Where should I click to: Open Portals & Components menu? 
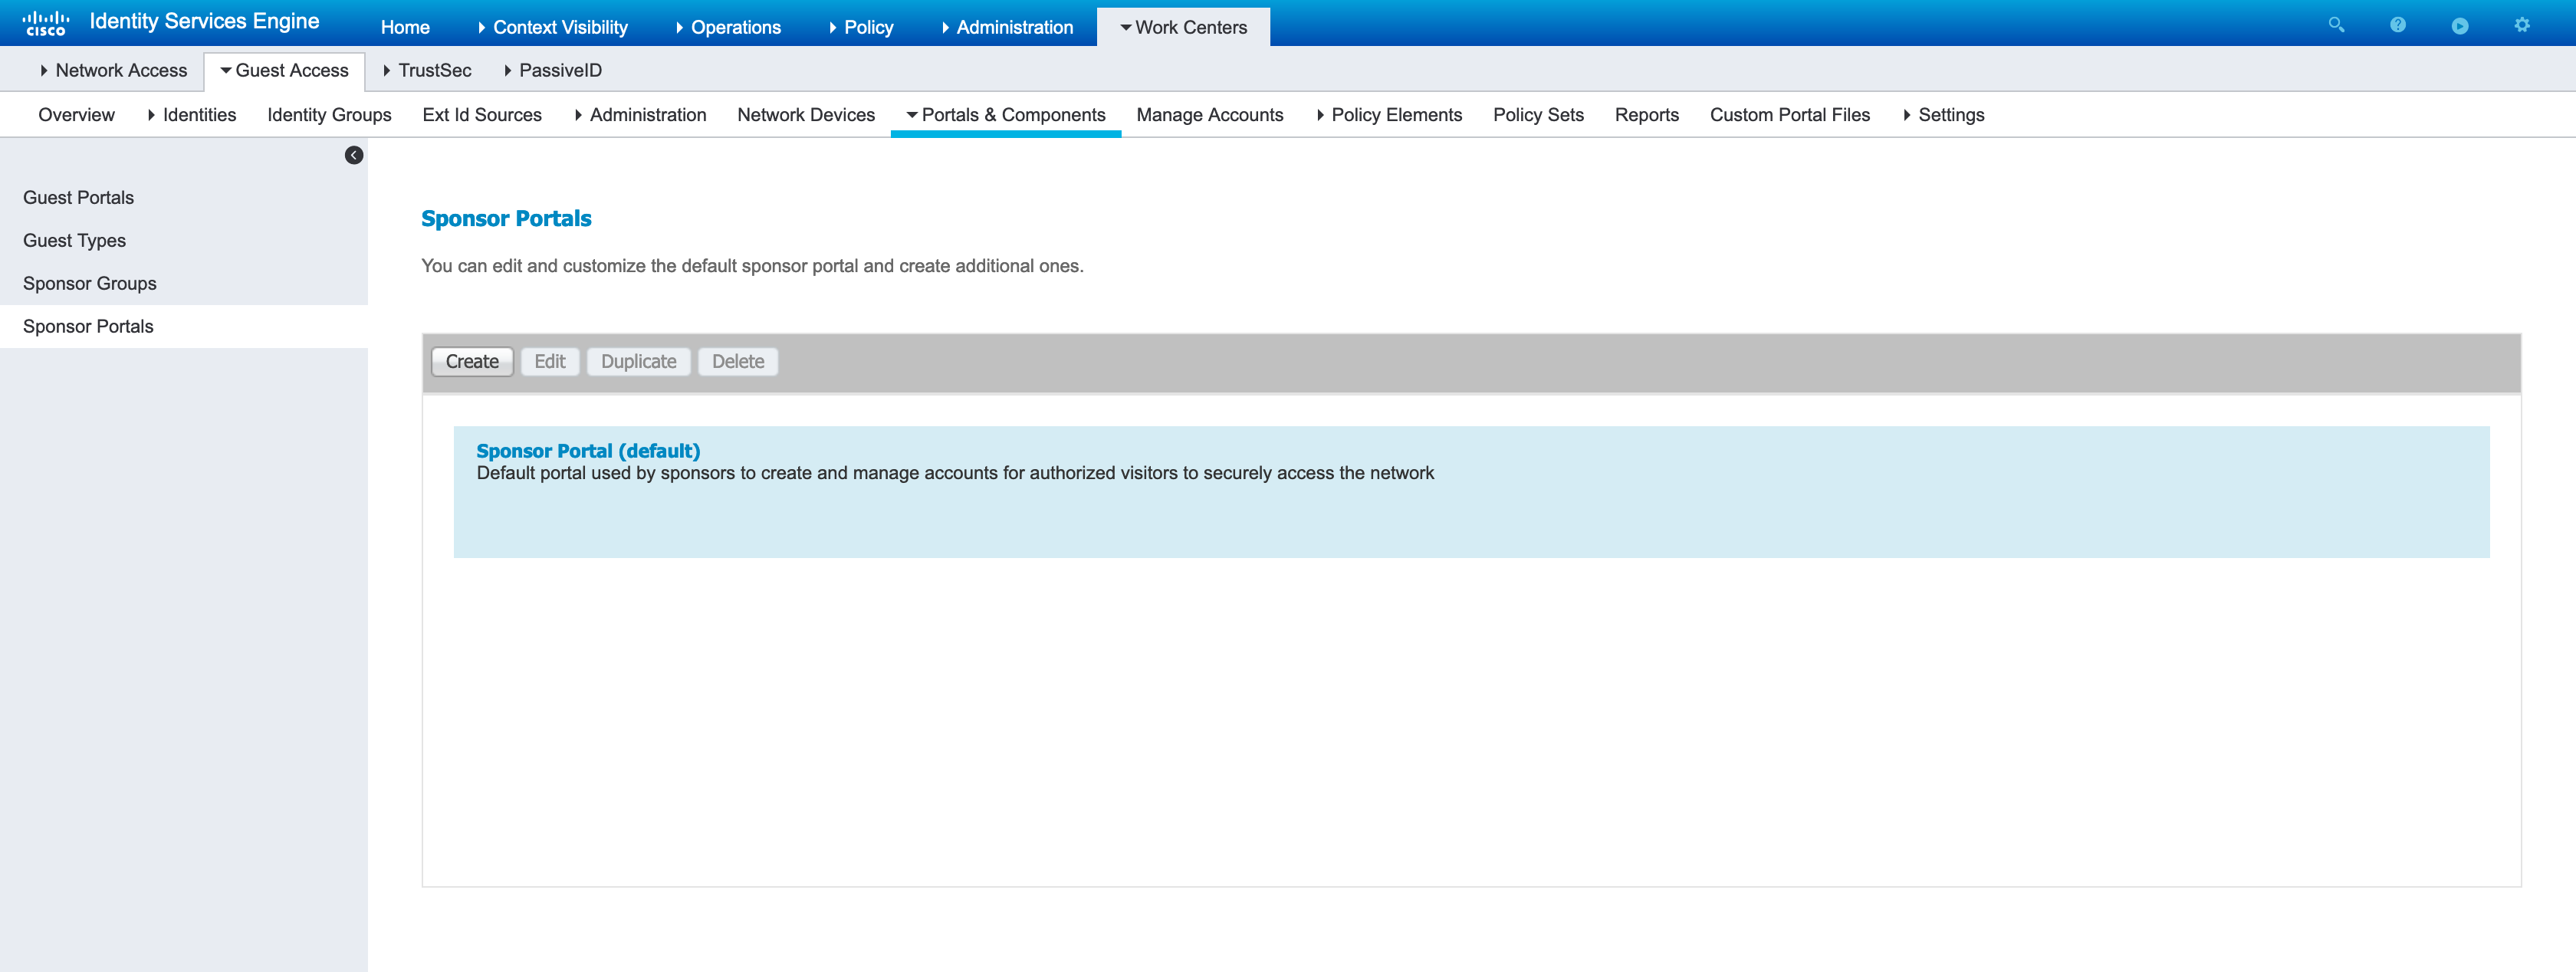[x=1006, y=115]
